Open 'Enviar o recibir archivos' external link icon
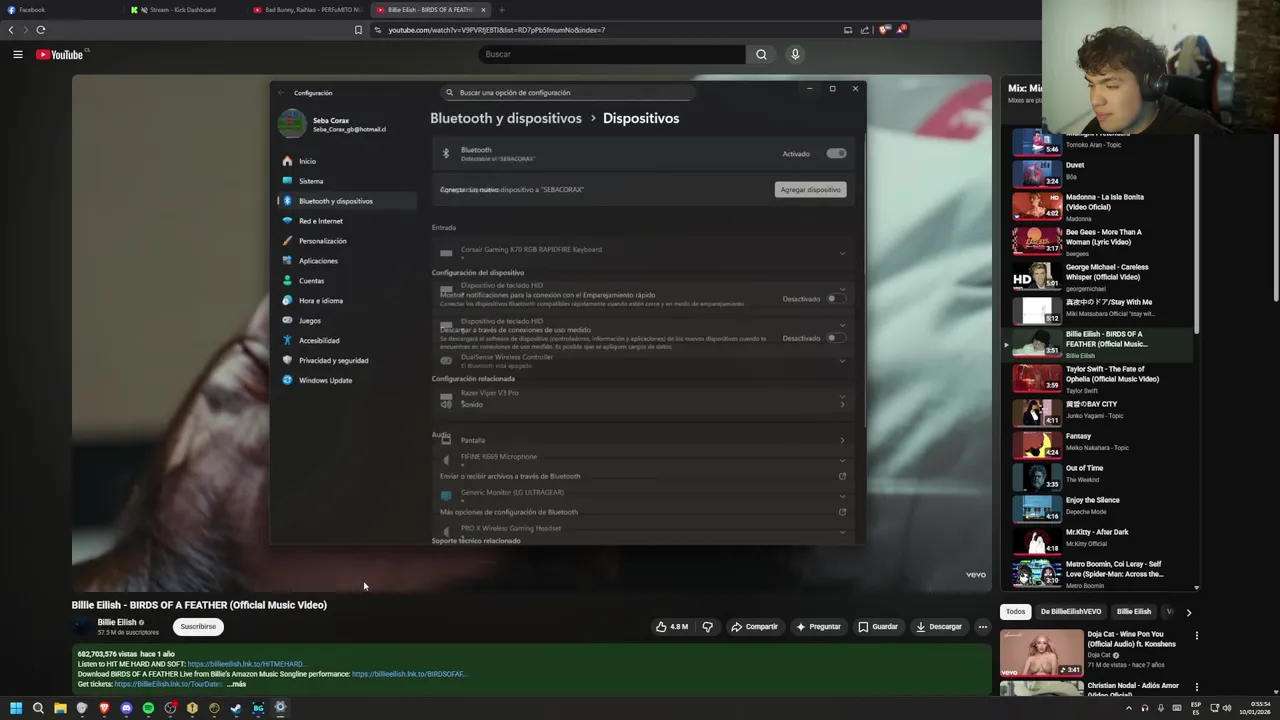The height and width of the screenshot is (720, 1280). coord(842,476)
